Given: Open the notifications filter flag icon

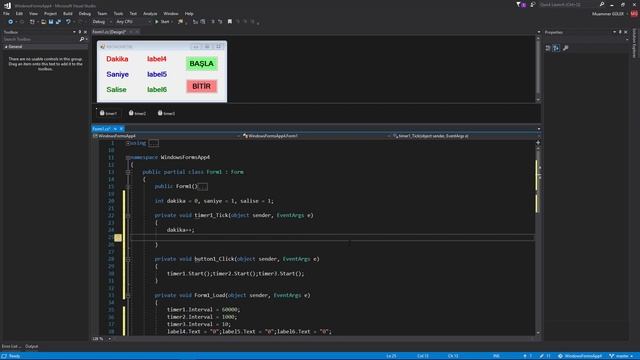Looking at the screenshot, I should [519, 4].
